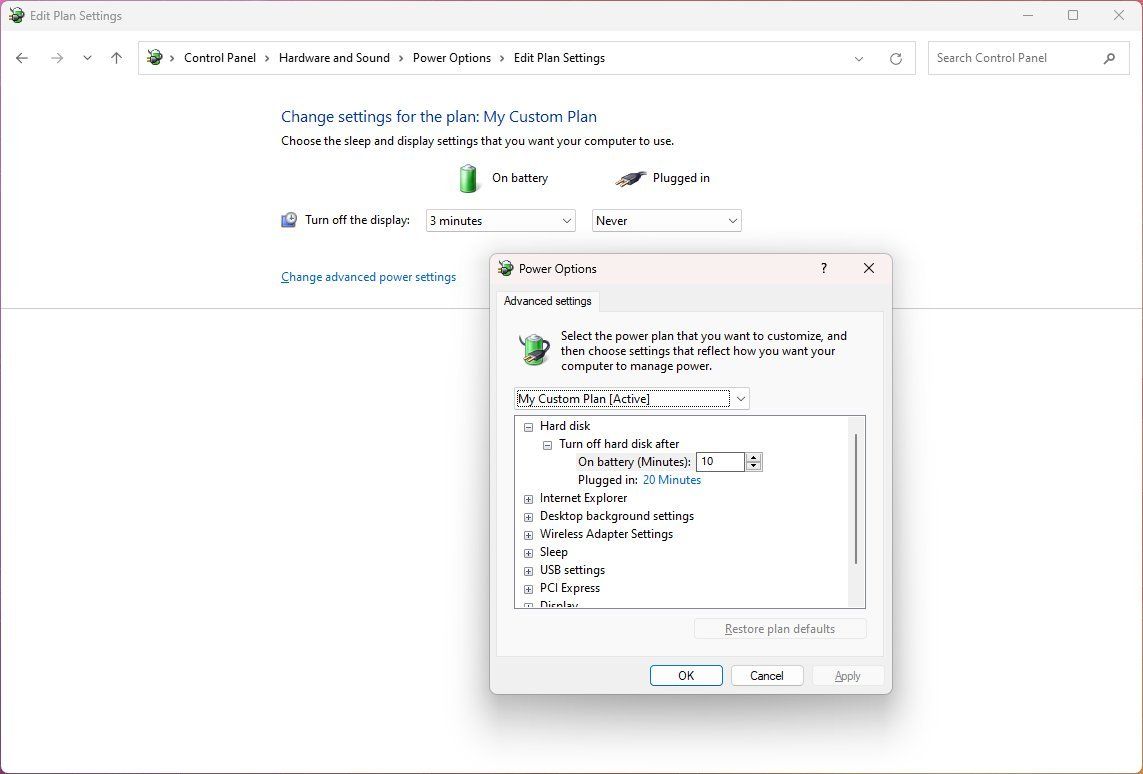Select the Advanced settings tab
1143x774 pixels.
547,301
